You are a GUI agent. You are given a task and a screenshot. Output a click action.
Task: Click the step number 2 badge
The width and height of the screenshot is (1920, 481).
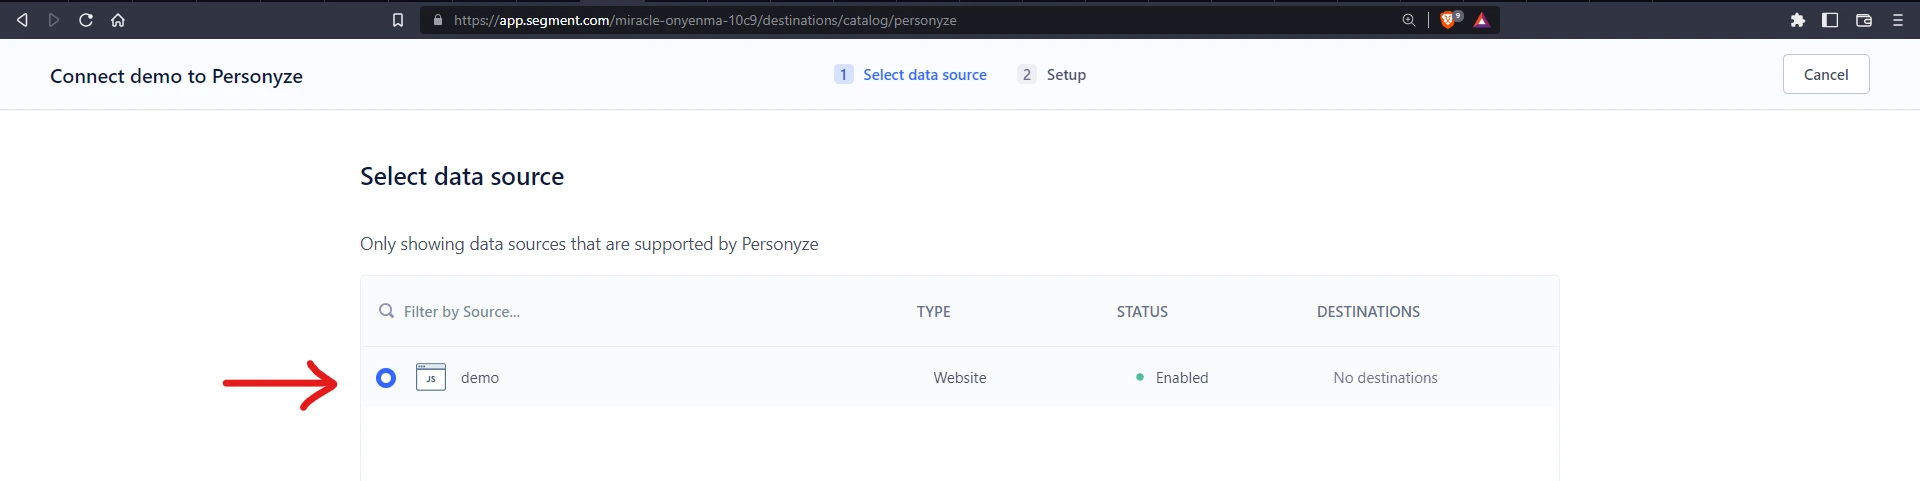tap(1027, 75)
